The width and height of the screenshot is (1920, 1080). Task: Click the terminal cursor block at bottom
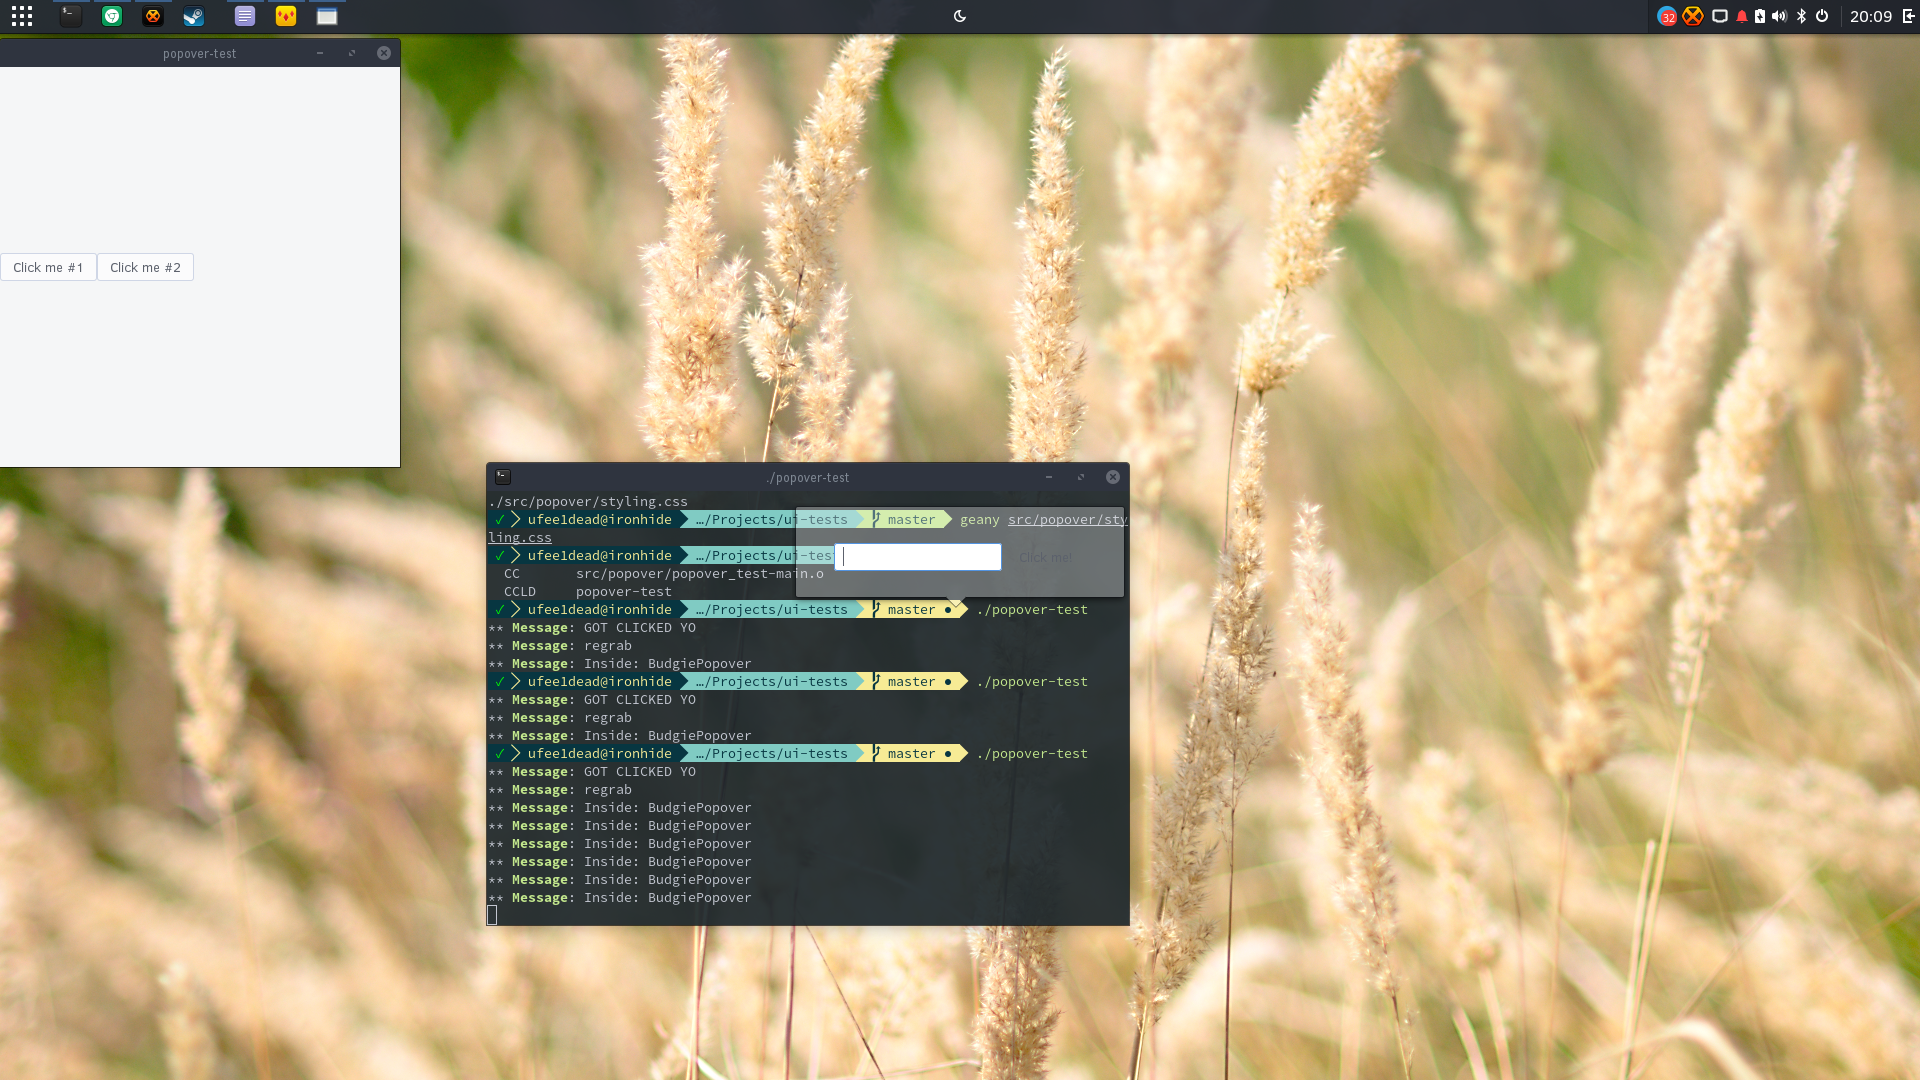click(492, 915)
